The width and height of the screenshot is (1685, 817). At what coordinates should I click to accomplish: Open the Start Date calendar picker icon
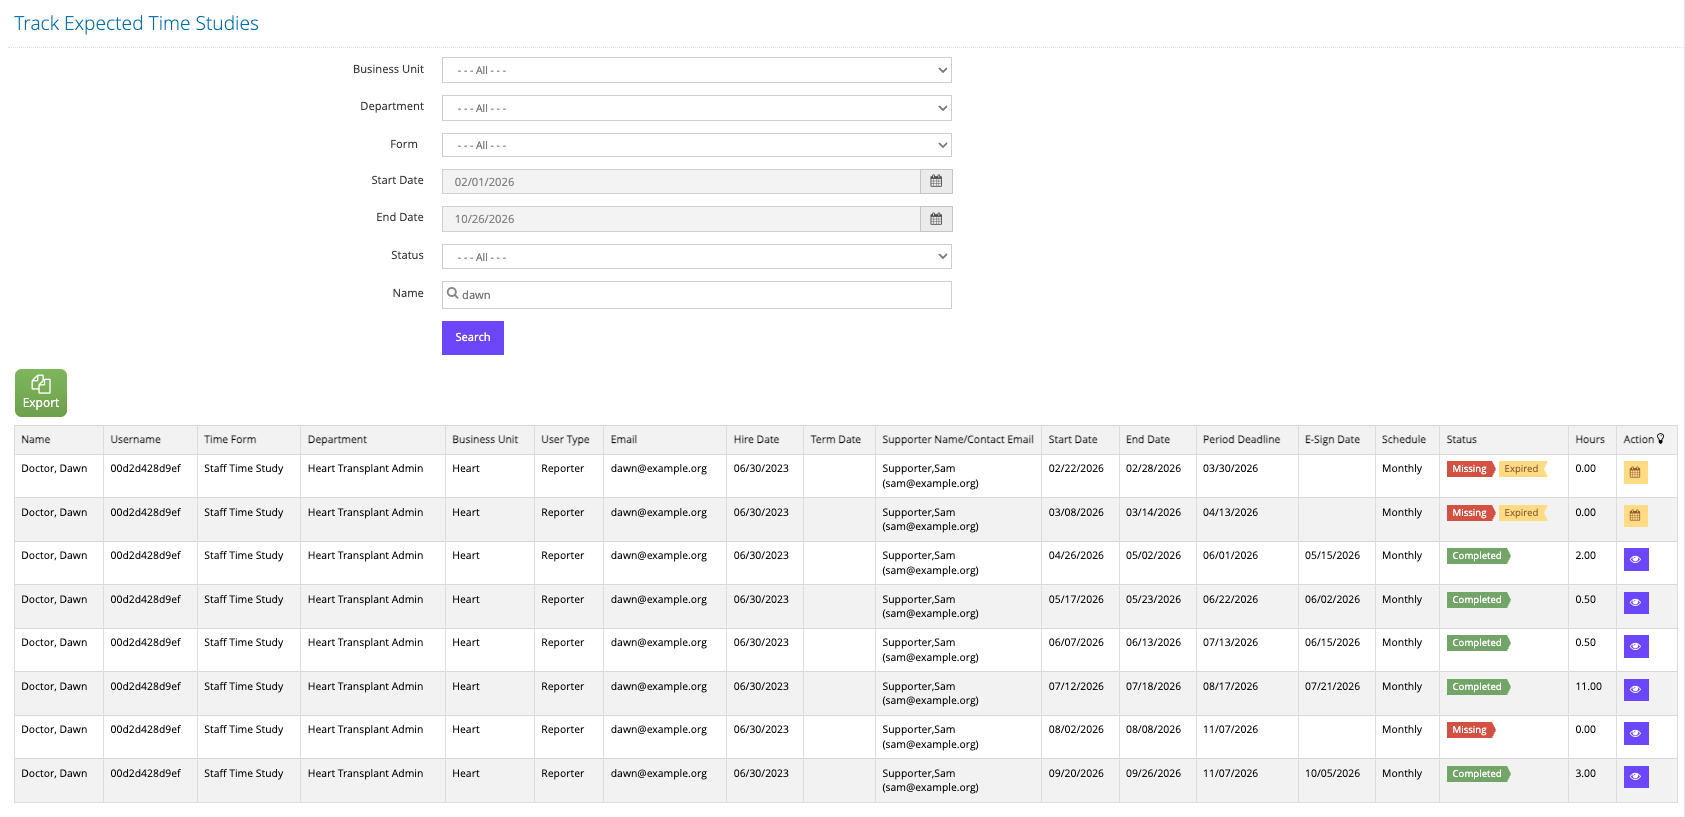tap(936, 181)
